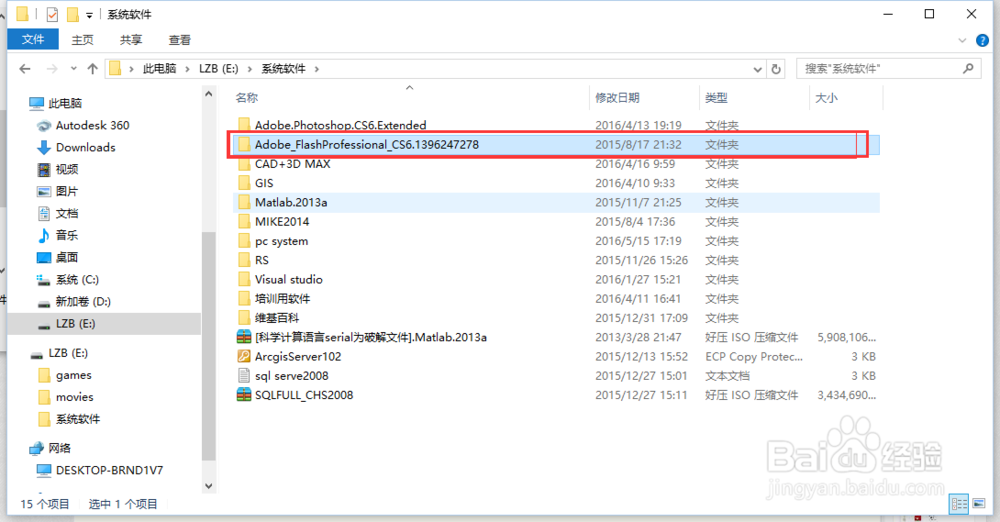1000x522 pixels.
Task: Select Adobe_FlashProfessional_CS6.1396247278 folder
Action: pos(555,144)
